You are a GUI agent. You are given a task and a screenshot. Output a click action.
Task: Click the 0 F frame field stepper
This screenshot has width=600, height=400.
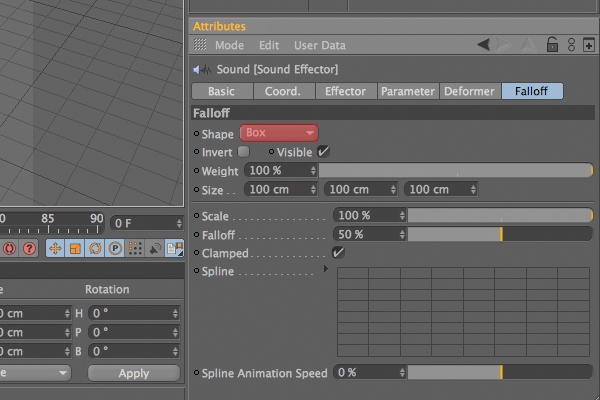pyautogui.click(x=179, y=224)
